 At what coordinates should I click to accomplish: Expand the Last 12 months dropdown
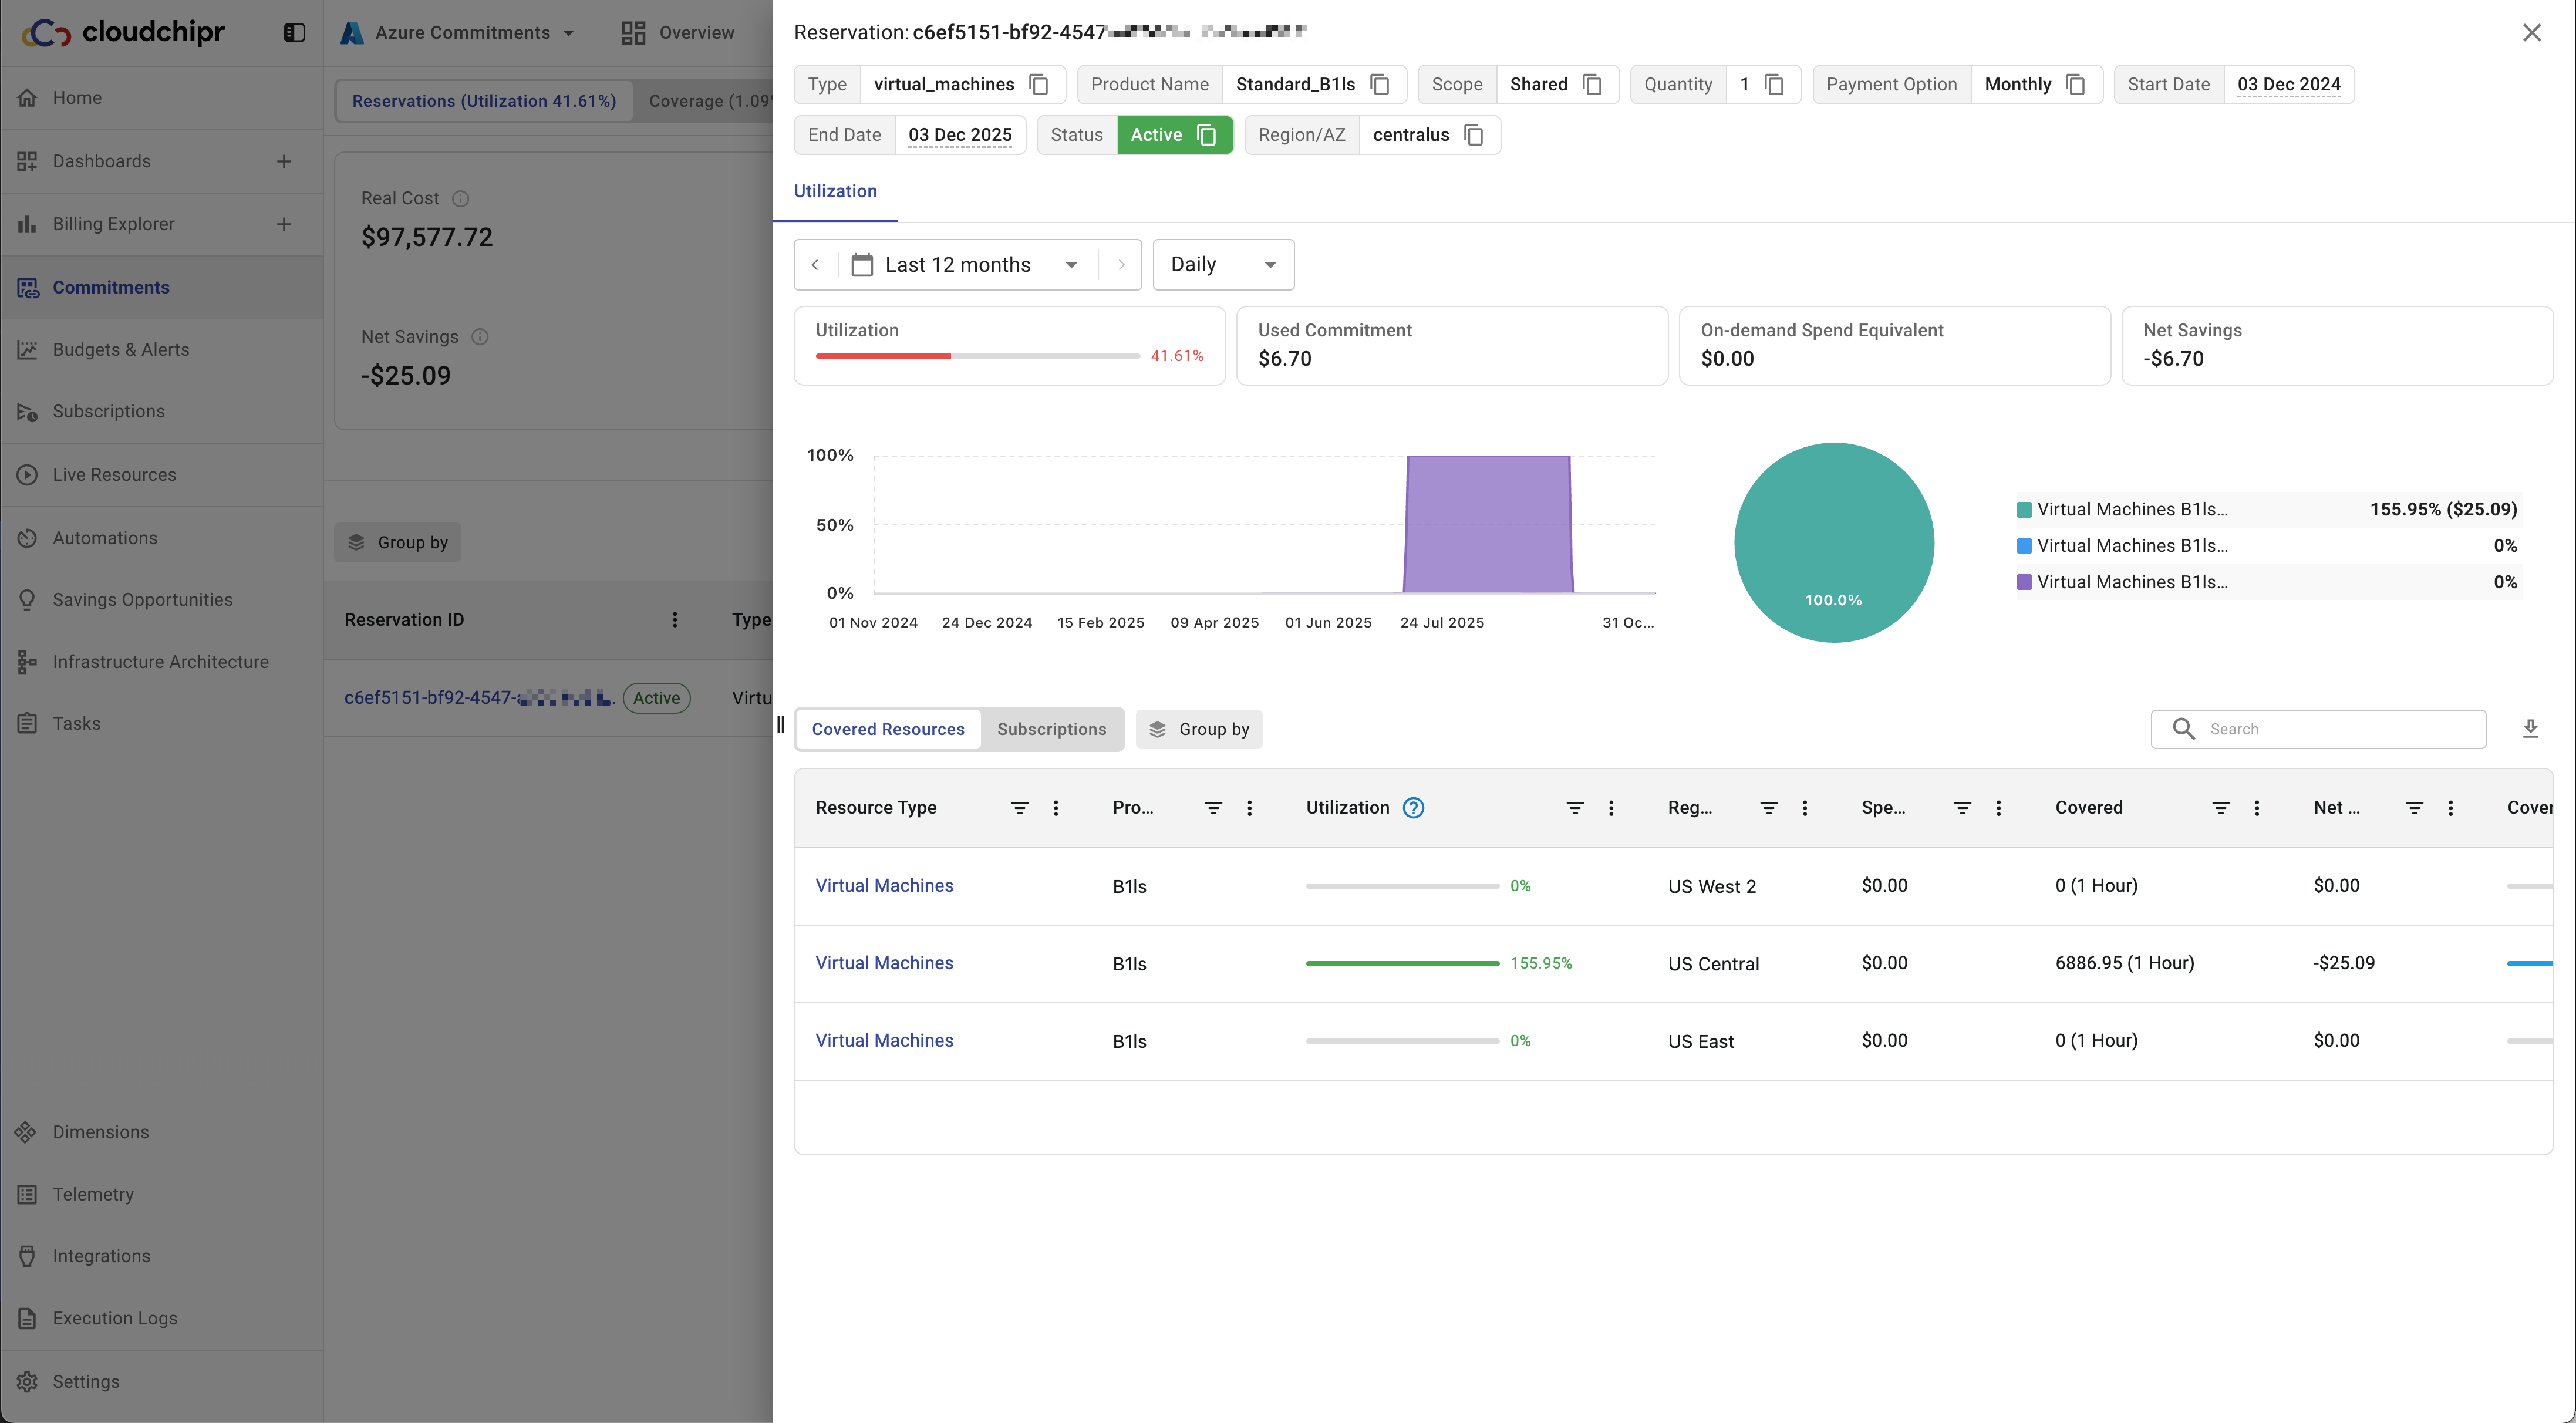[966, 265]
